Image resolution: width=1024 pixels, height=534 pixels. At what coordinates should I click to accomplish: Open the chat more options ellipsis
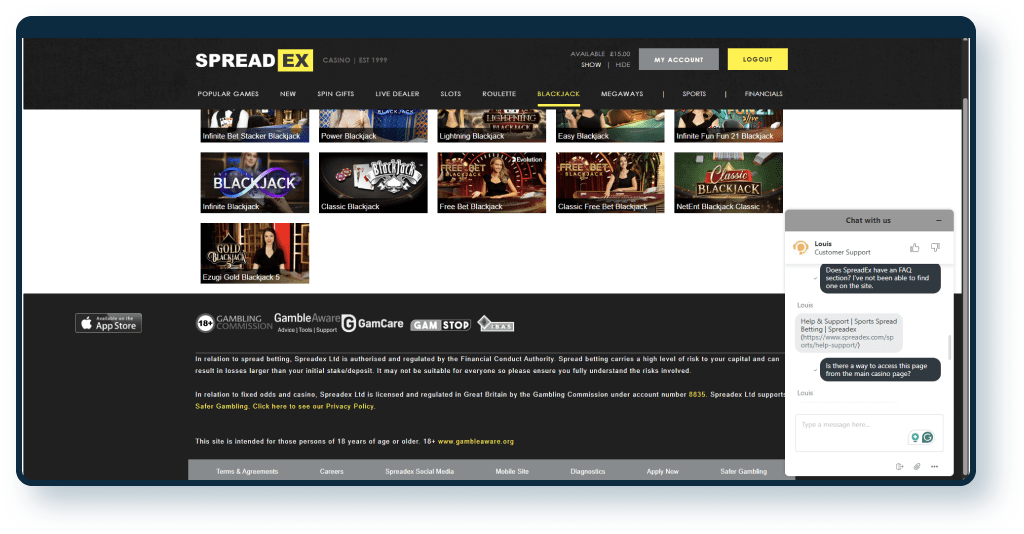click(x=935, y=466)
